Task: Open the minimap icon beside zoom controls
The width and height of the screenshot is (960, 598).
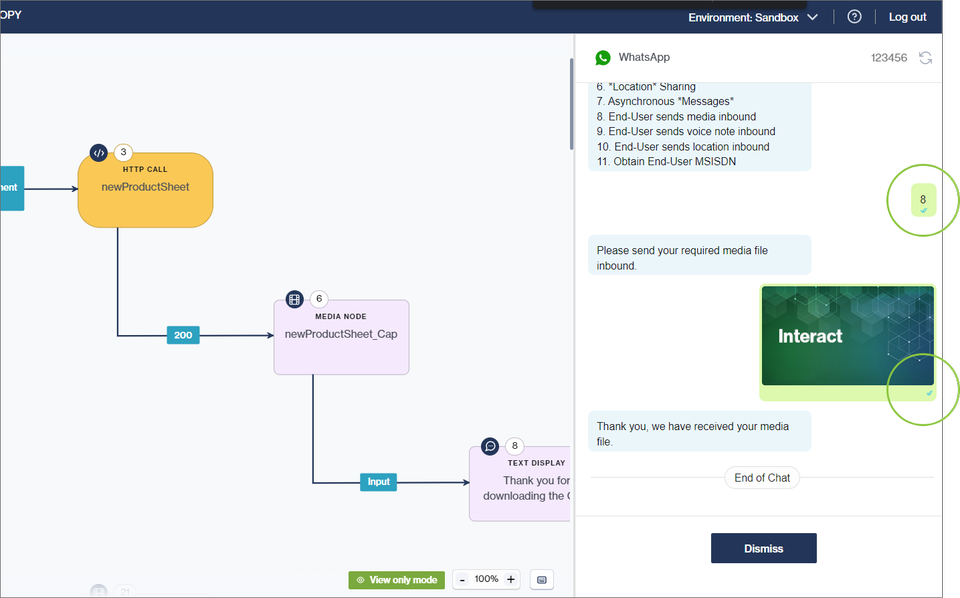Action: pyautogui.click(x=541, y=579)
